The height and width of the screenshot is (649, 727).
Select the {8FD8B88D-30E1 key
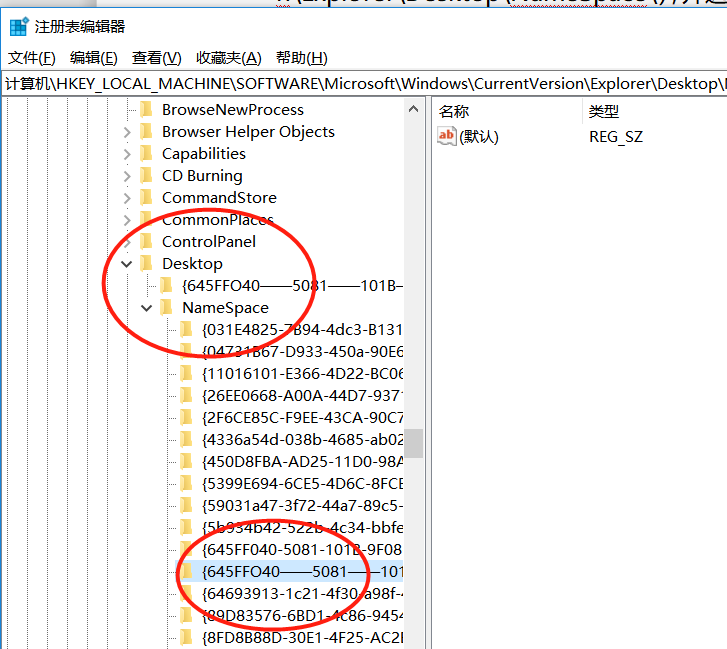302,637
